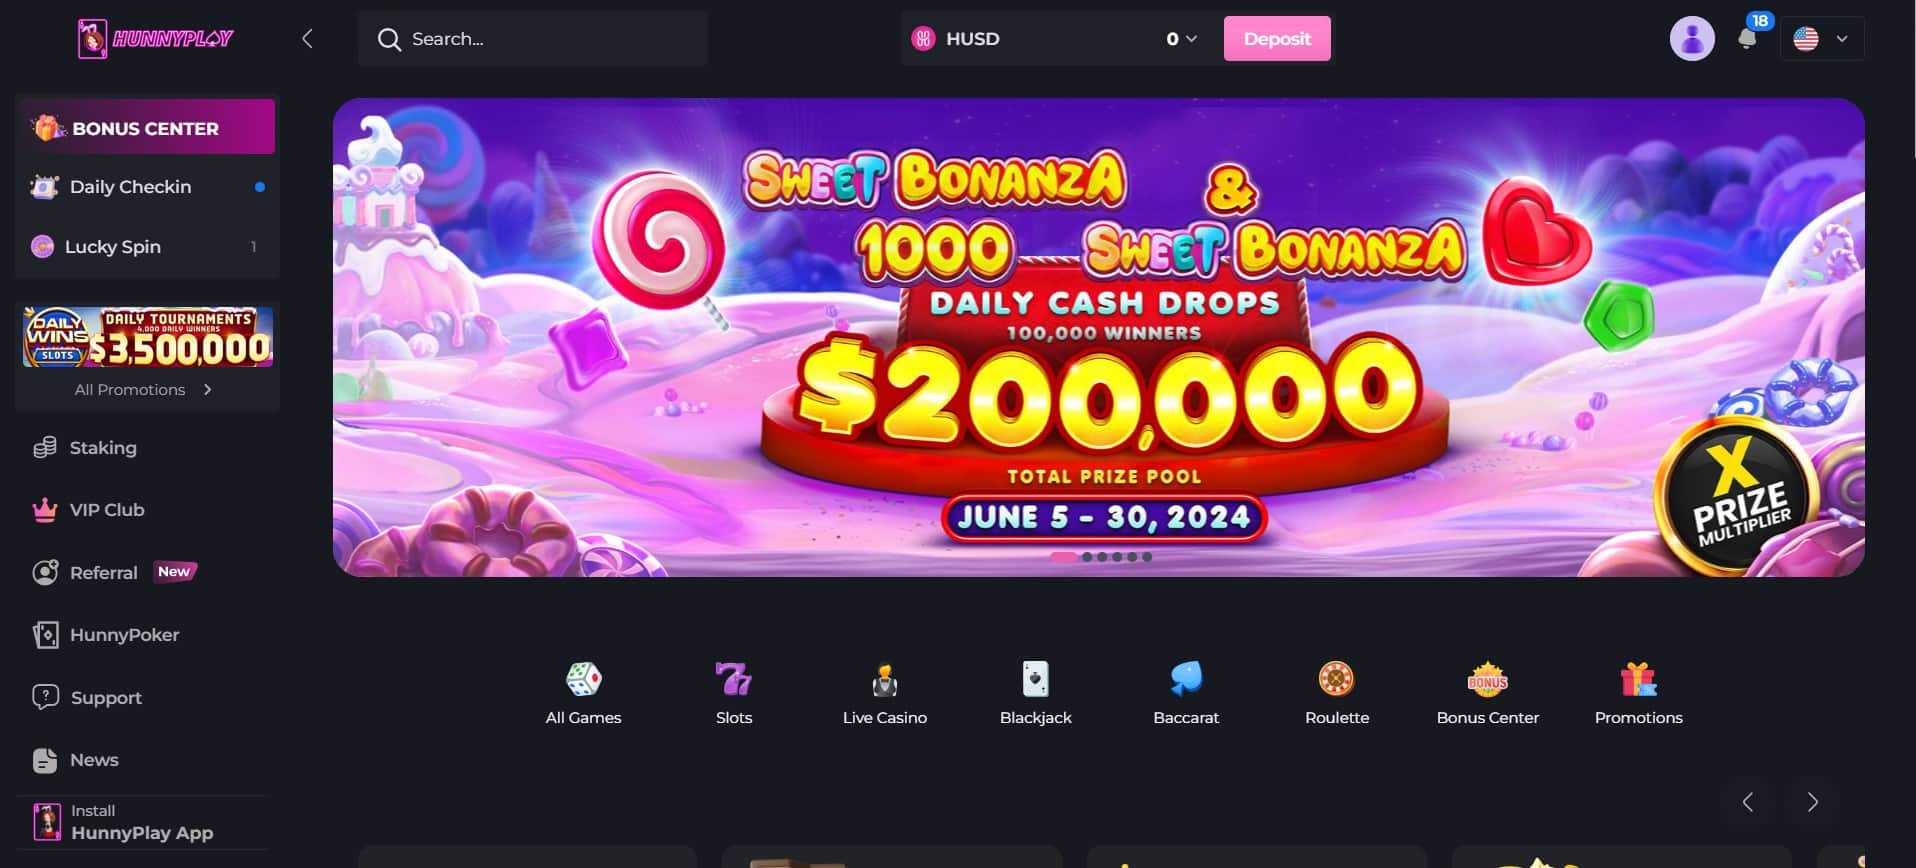Open the Blackjack card icon

[1035, 679]
